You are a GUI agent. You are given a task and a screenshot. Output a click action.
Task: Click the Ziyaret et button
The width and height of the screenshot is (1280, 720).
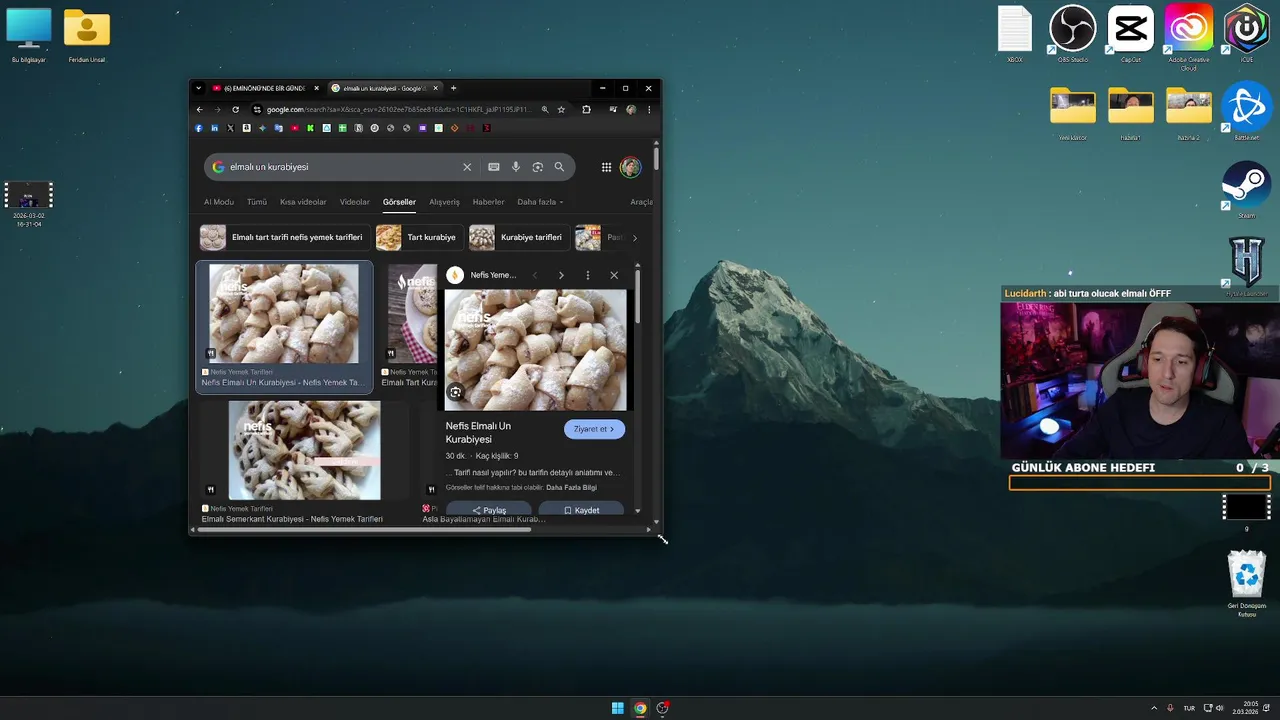(594, 429)
